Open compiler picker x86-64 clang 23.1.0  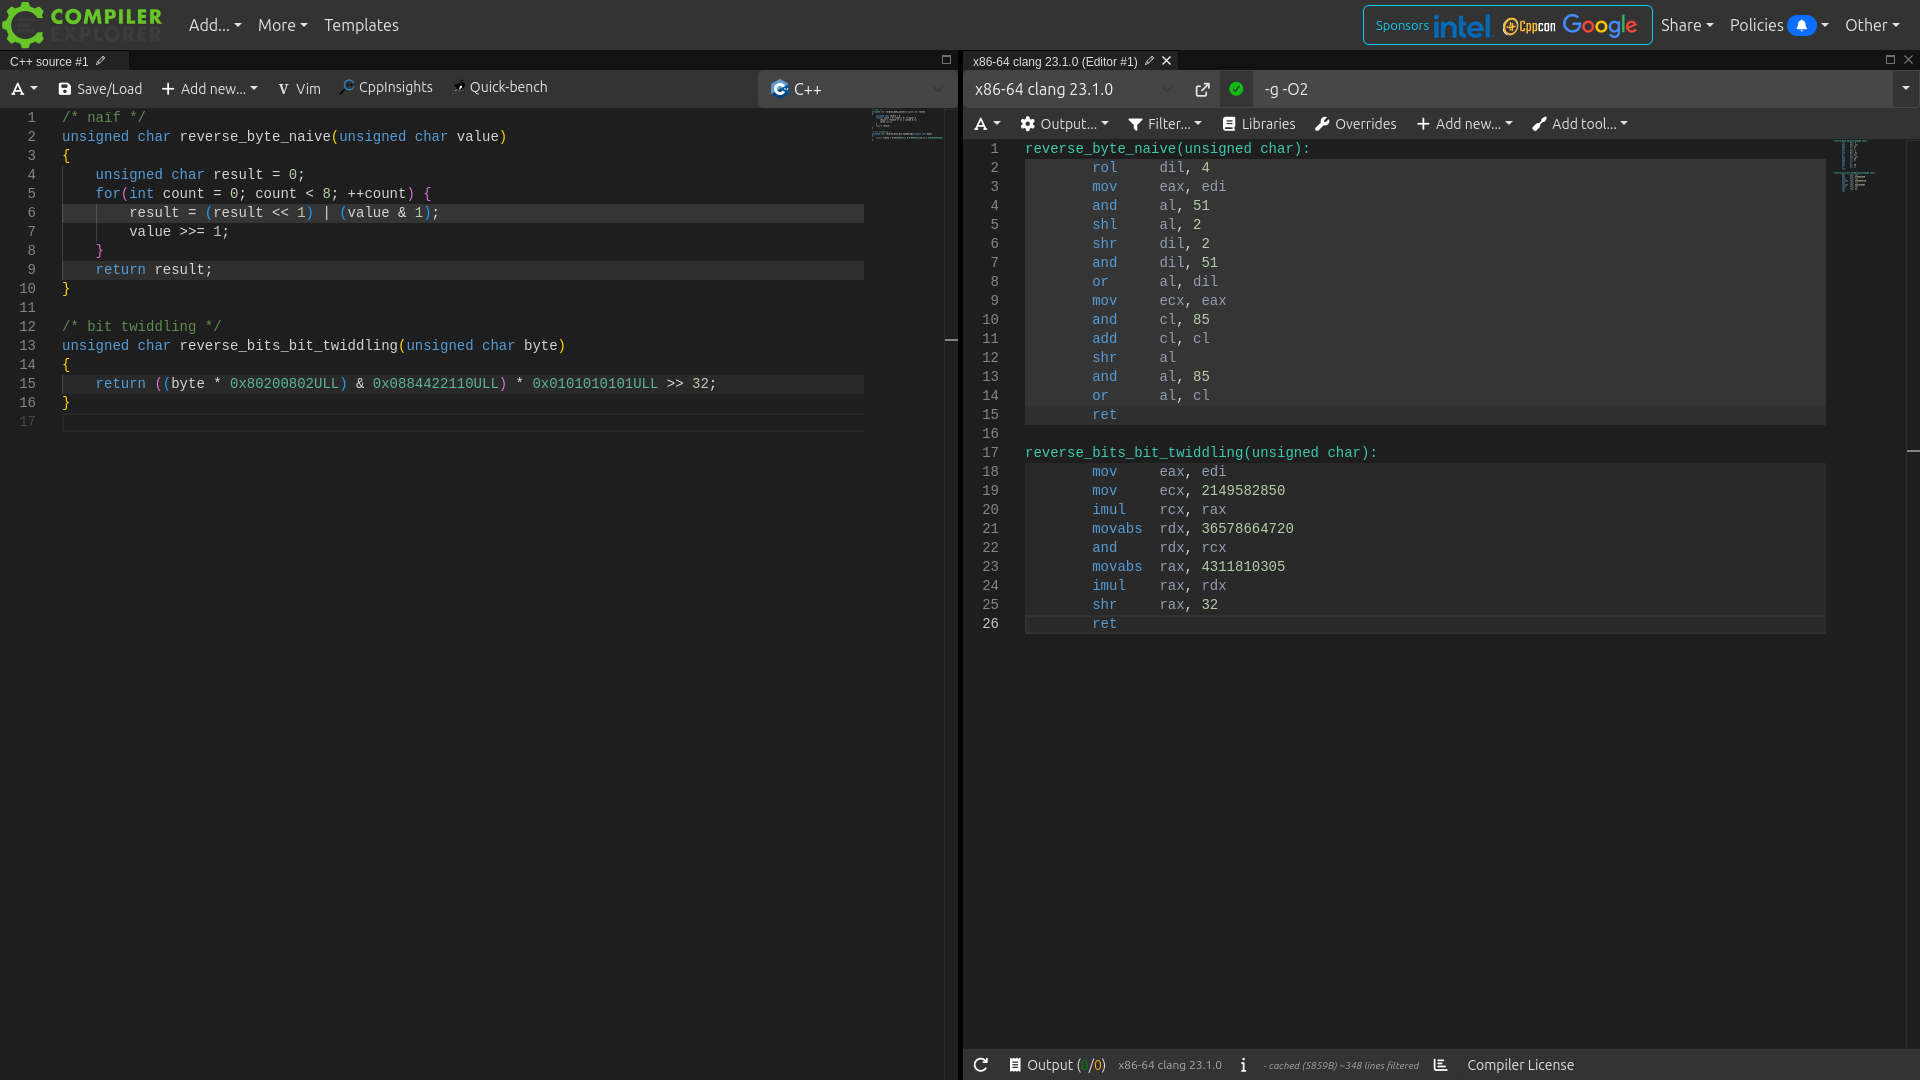1075,89
